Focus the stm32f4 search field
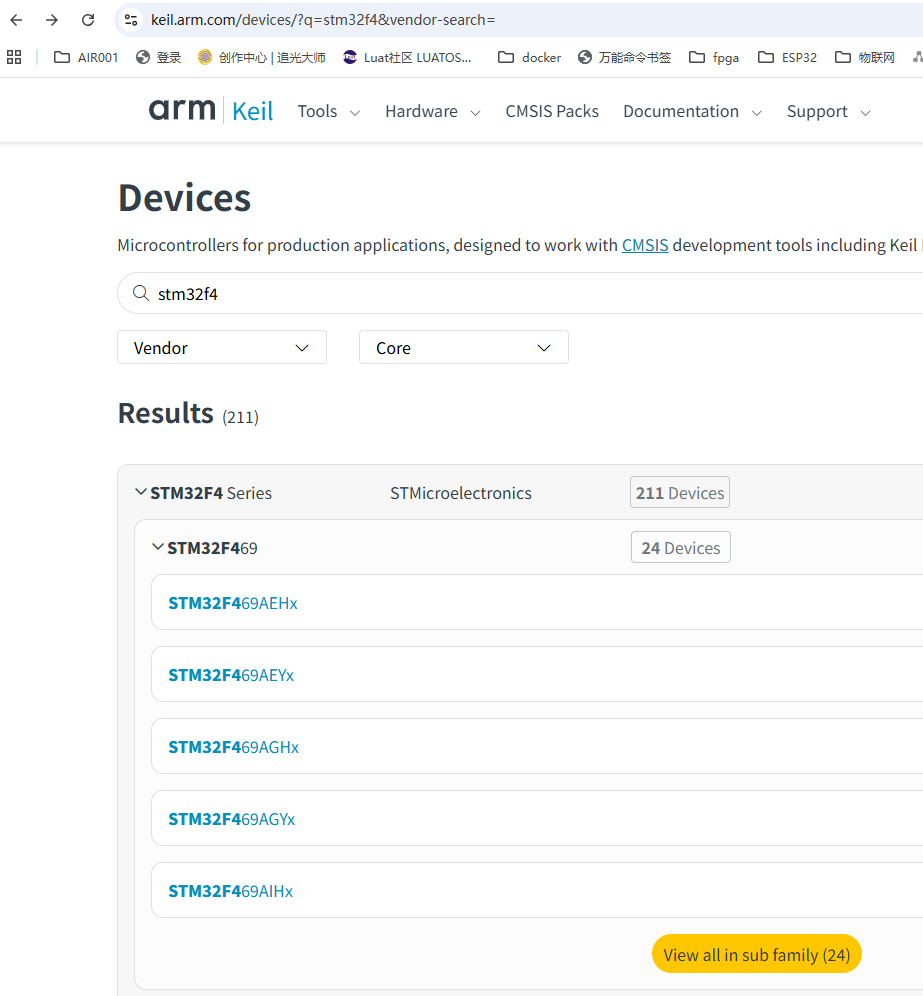Viewport: 923px width, 996px height. tap(520, 293)
